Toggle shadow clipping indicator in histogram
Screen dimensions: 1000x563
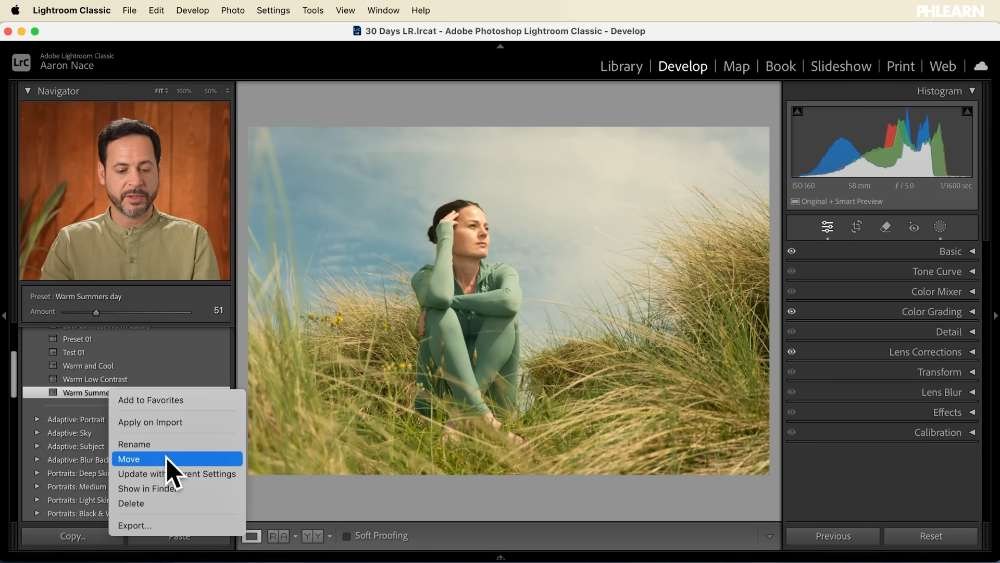tap(797, 112)
